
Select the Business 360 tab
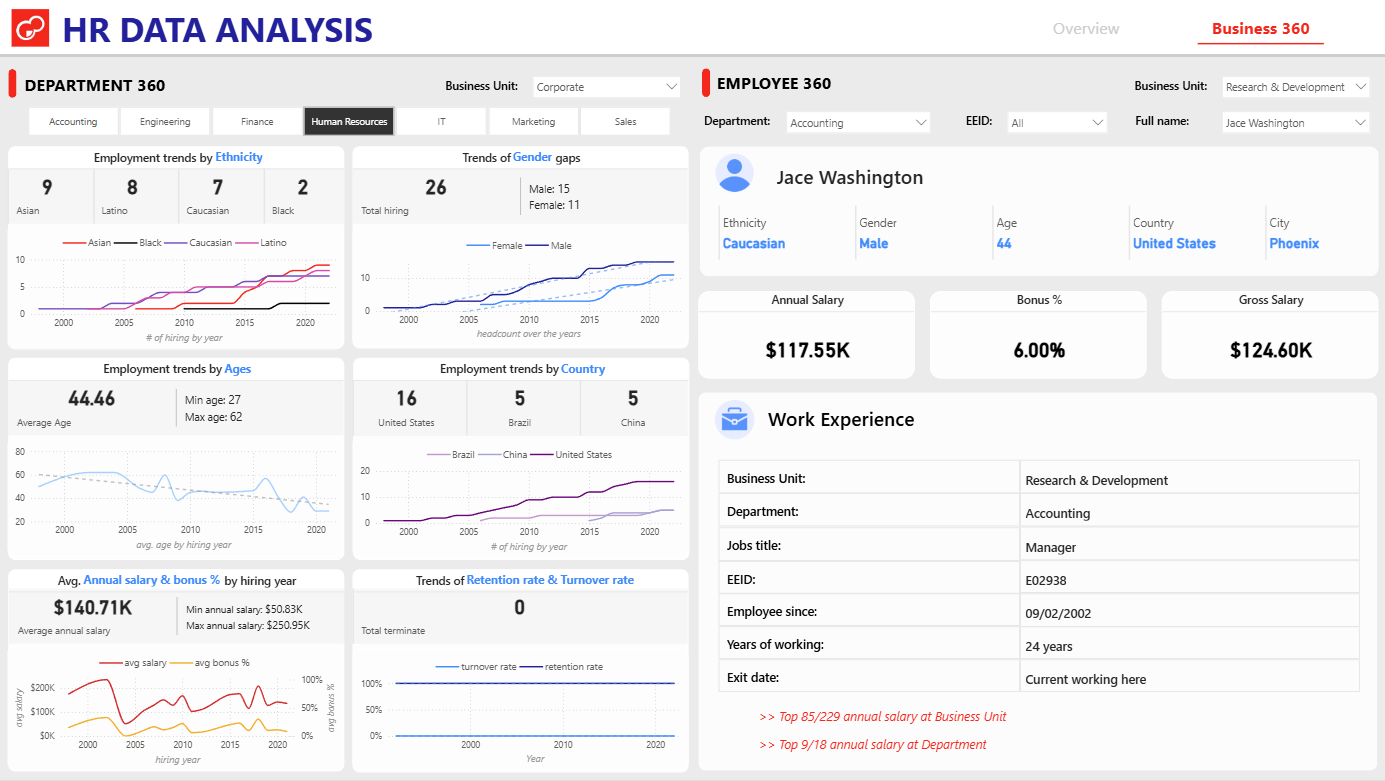pyautogui.click(x=1260, y=29)
